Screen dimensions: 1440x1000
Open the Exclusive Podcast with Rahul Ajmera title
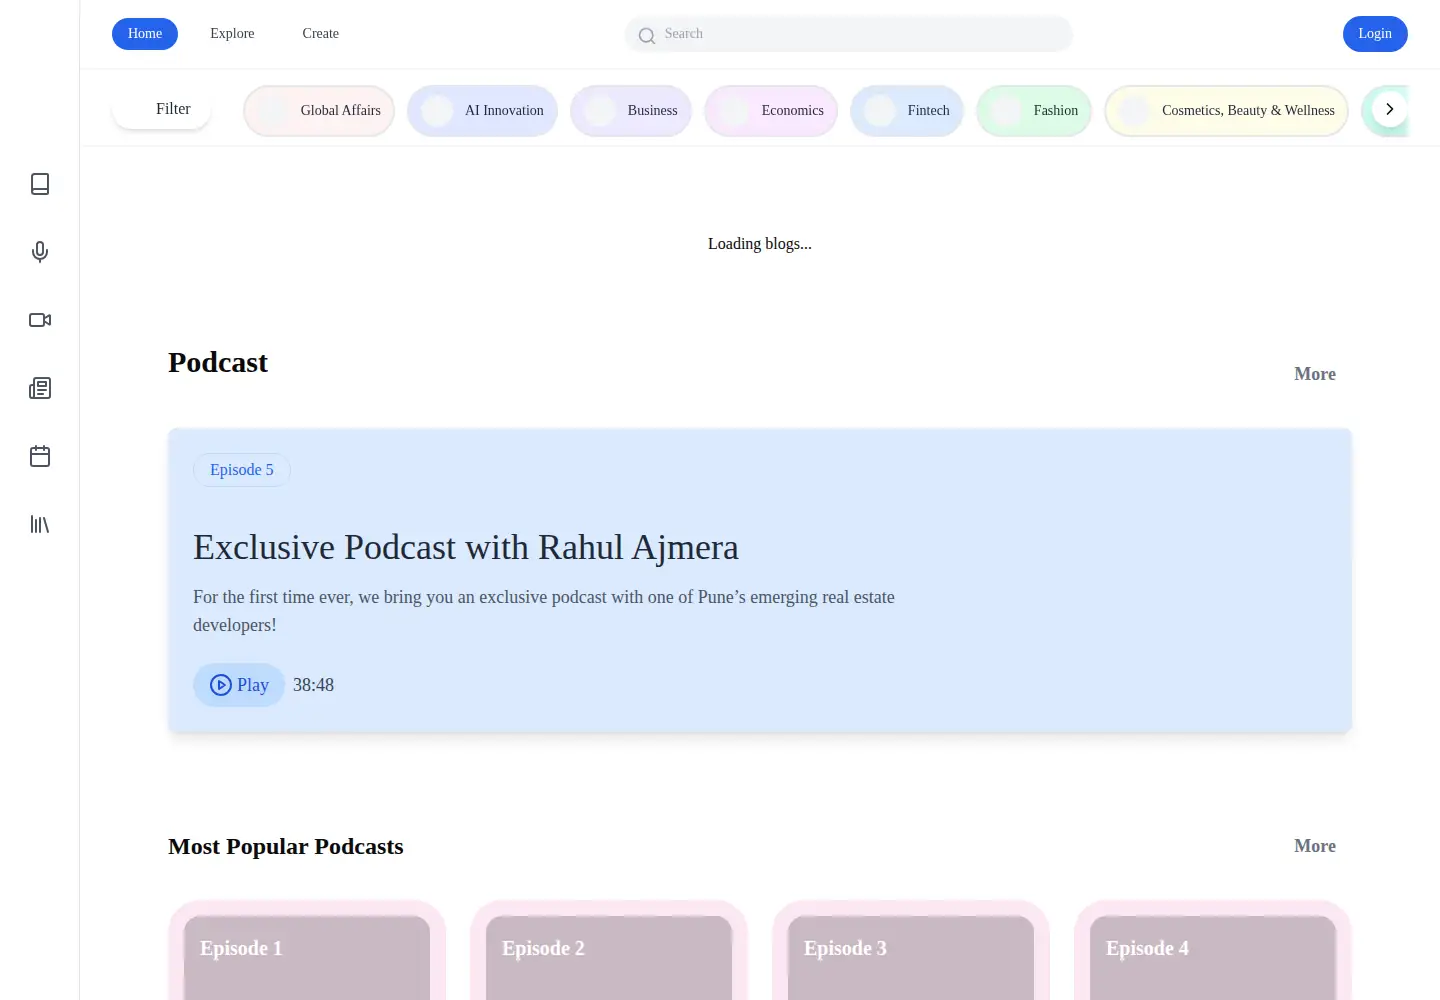tap(466, 548)
